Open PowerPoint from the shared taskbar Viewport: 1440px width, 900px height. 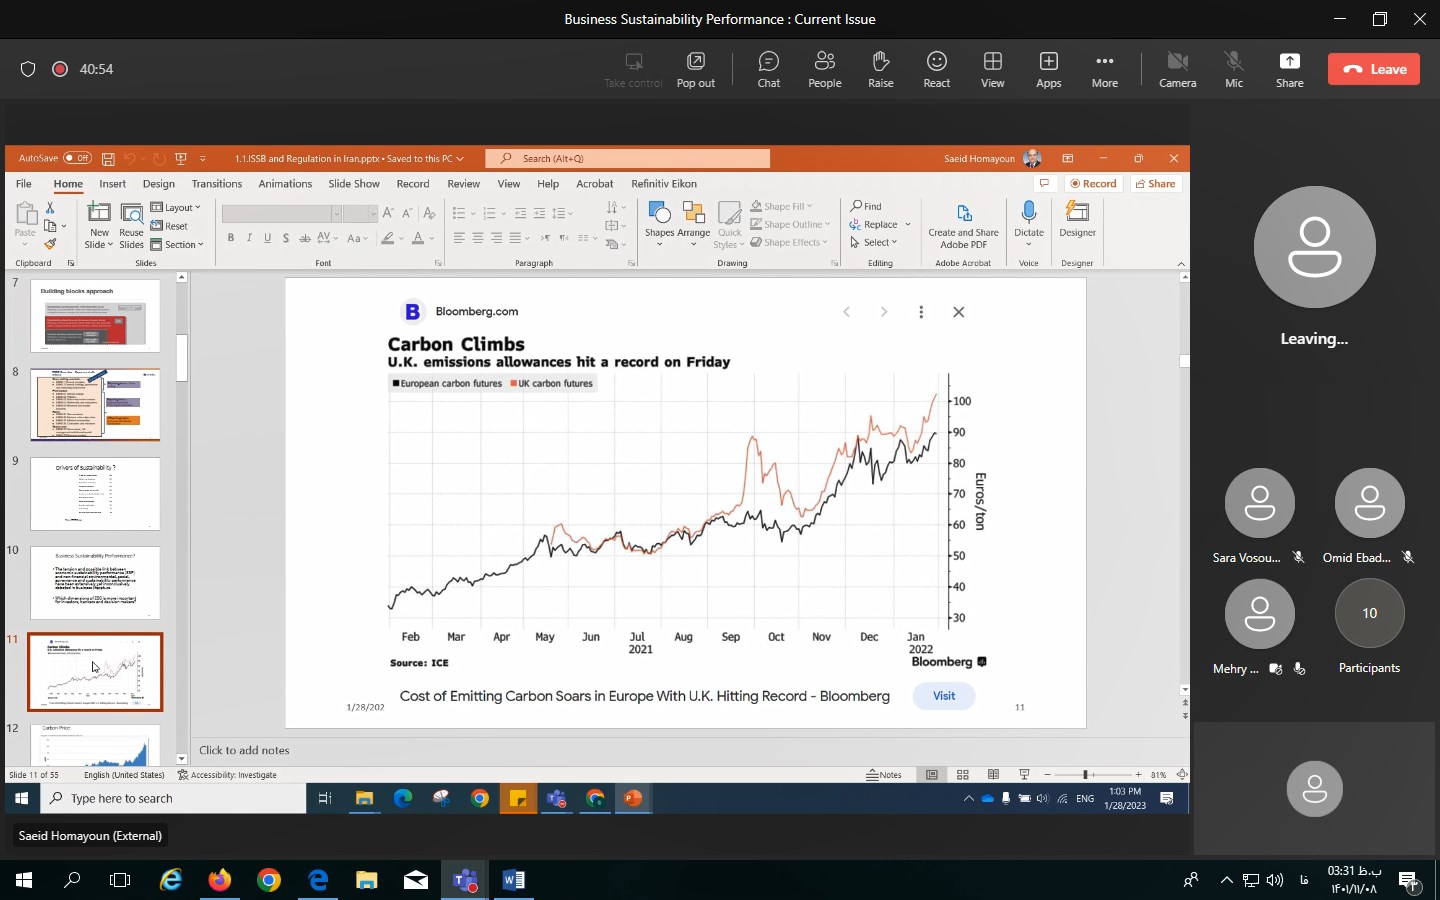click(x=633, y=798)
